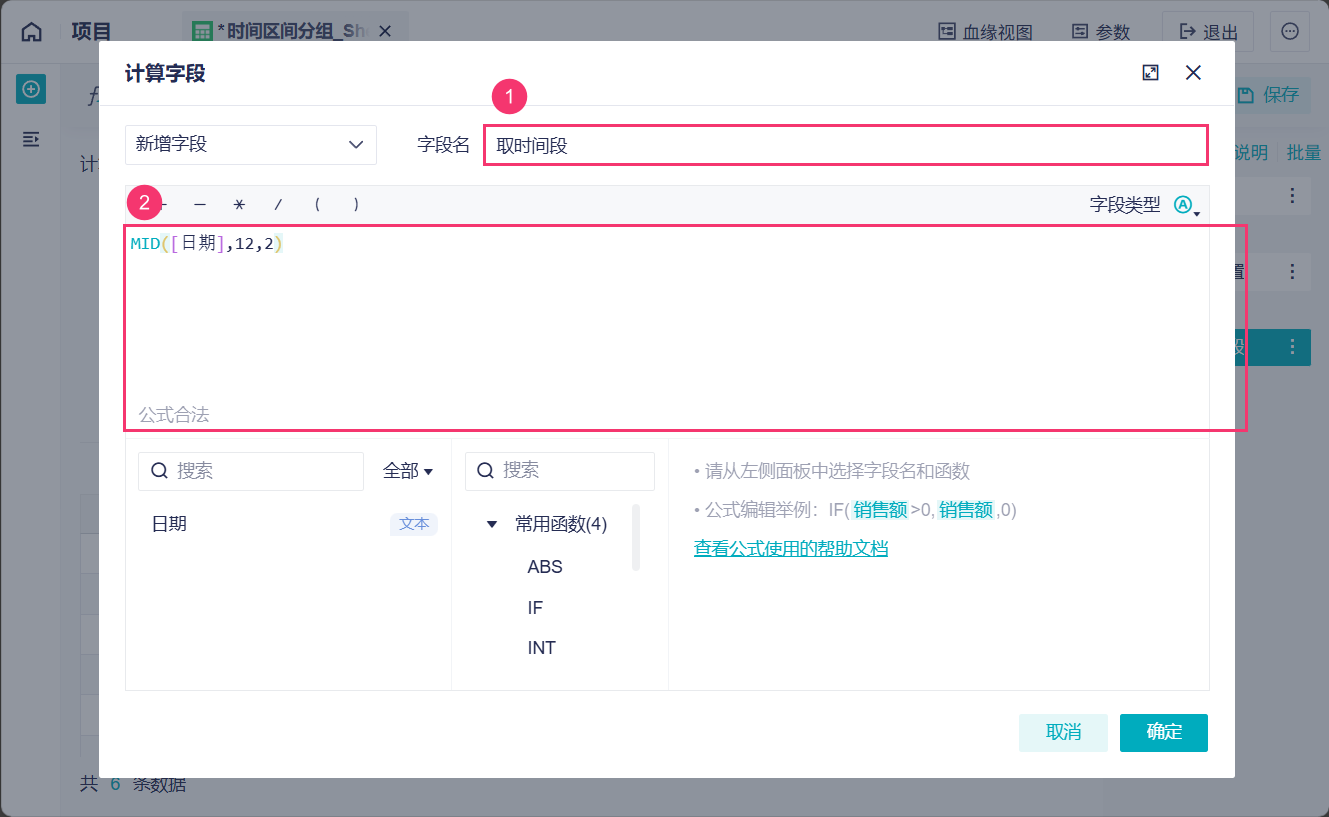Open the 血缘视图 lineage view
The image size is (1329, 817).
(x=985, y=32)
